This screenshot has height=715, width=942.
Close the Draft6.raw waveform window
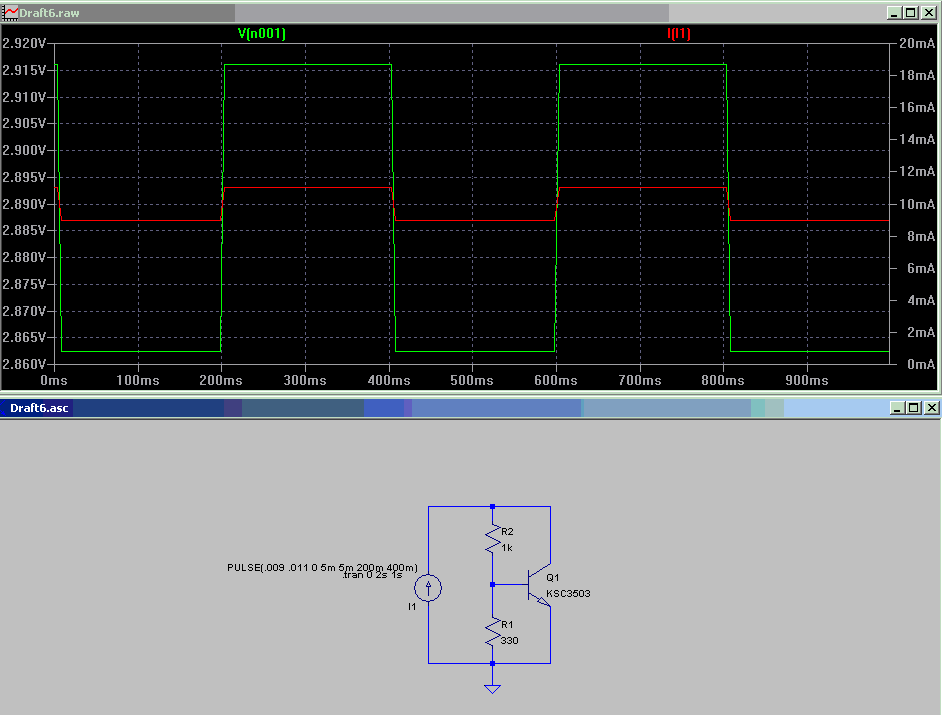click(x=929, y=13)
